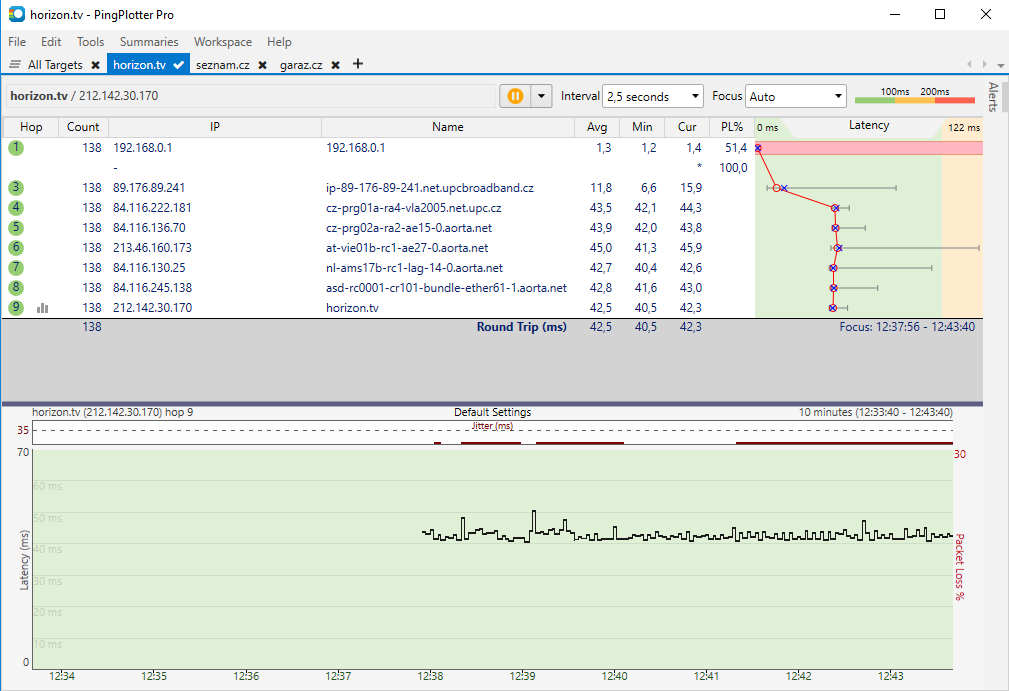Open the Interval dropdown
Screen dimensions: 1009x691
[653, 97]
